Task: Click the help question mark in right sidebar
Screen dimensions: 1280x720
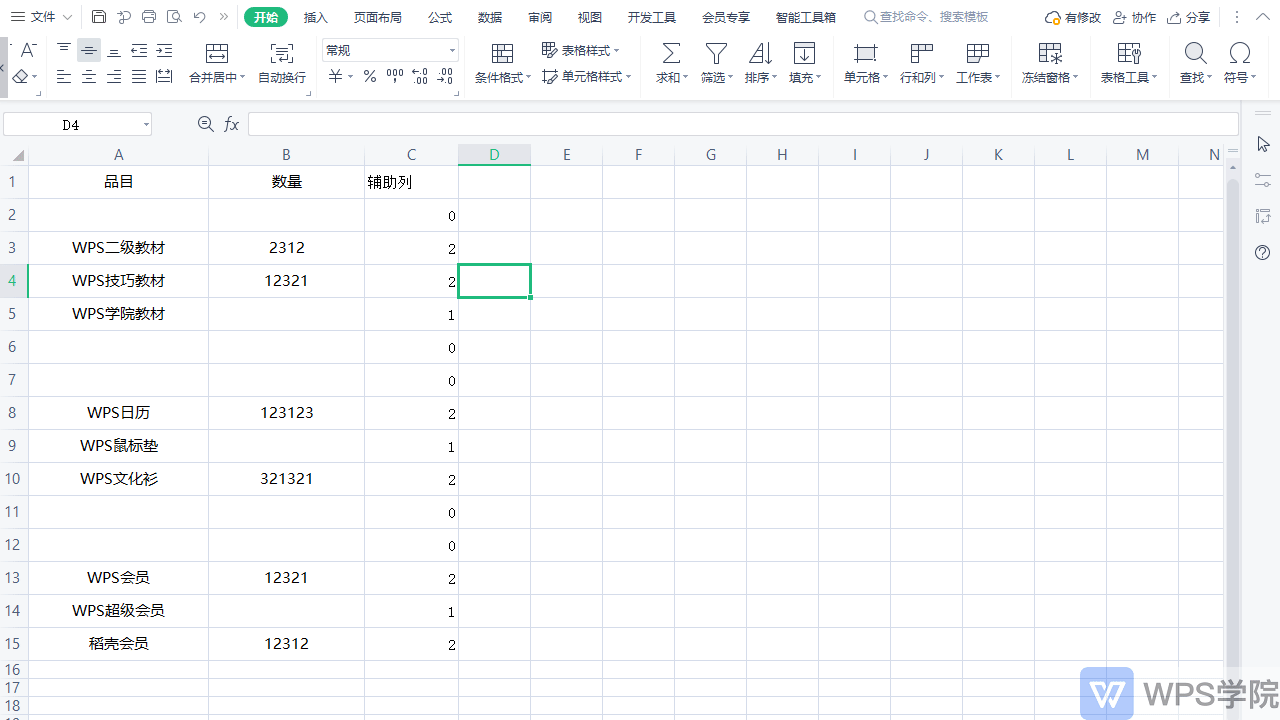Action: [1263, 253]
